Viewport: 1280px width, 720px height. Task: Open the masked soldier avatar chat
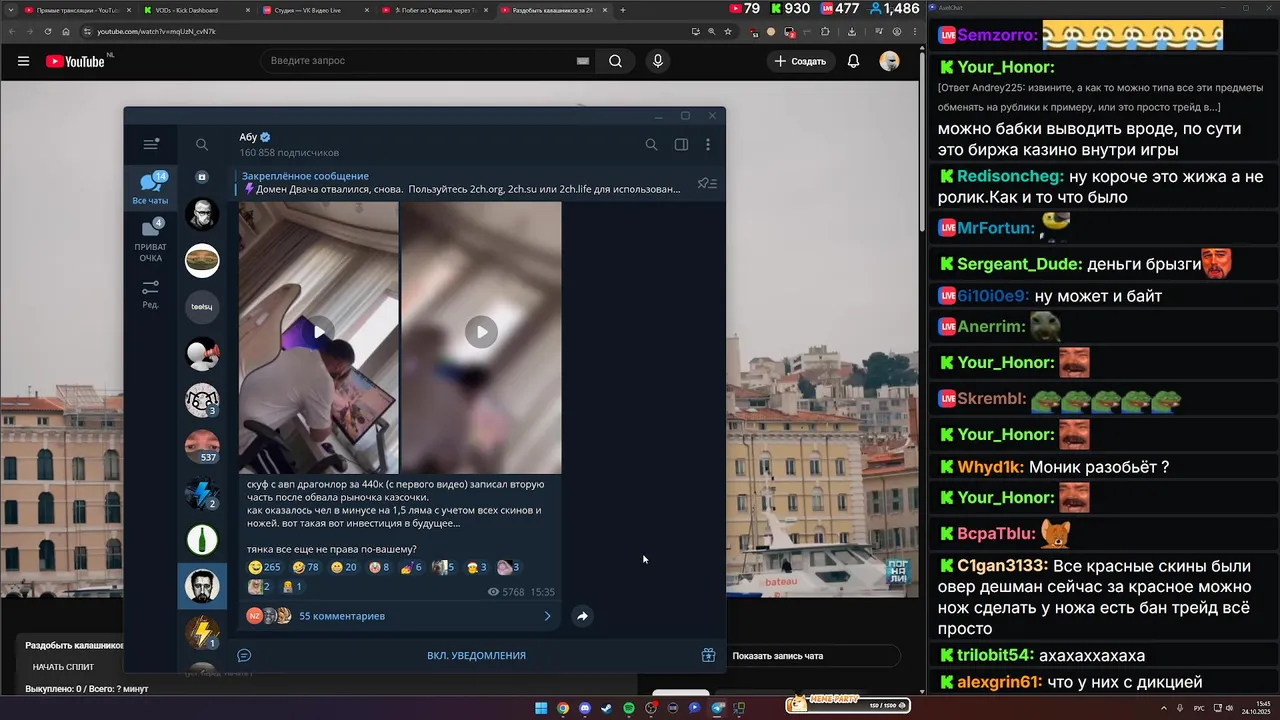point(202,214)
